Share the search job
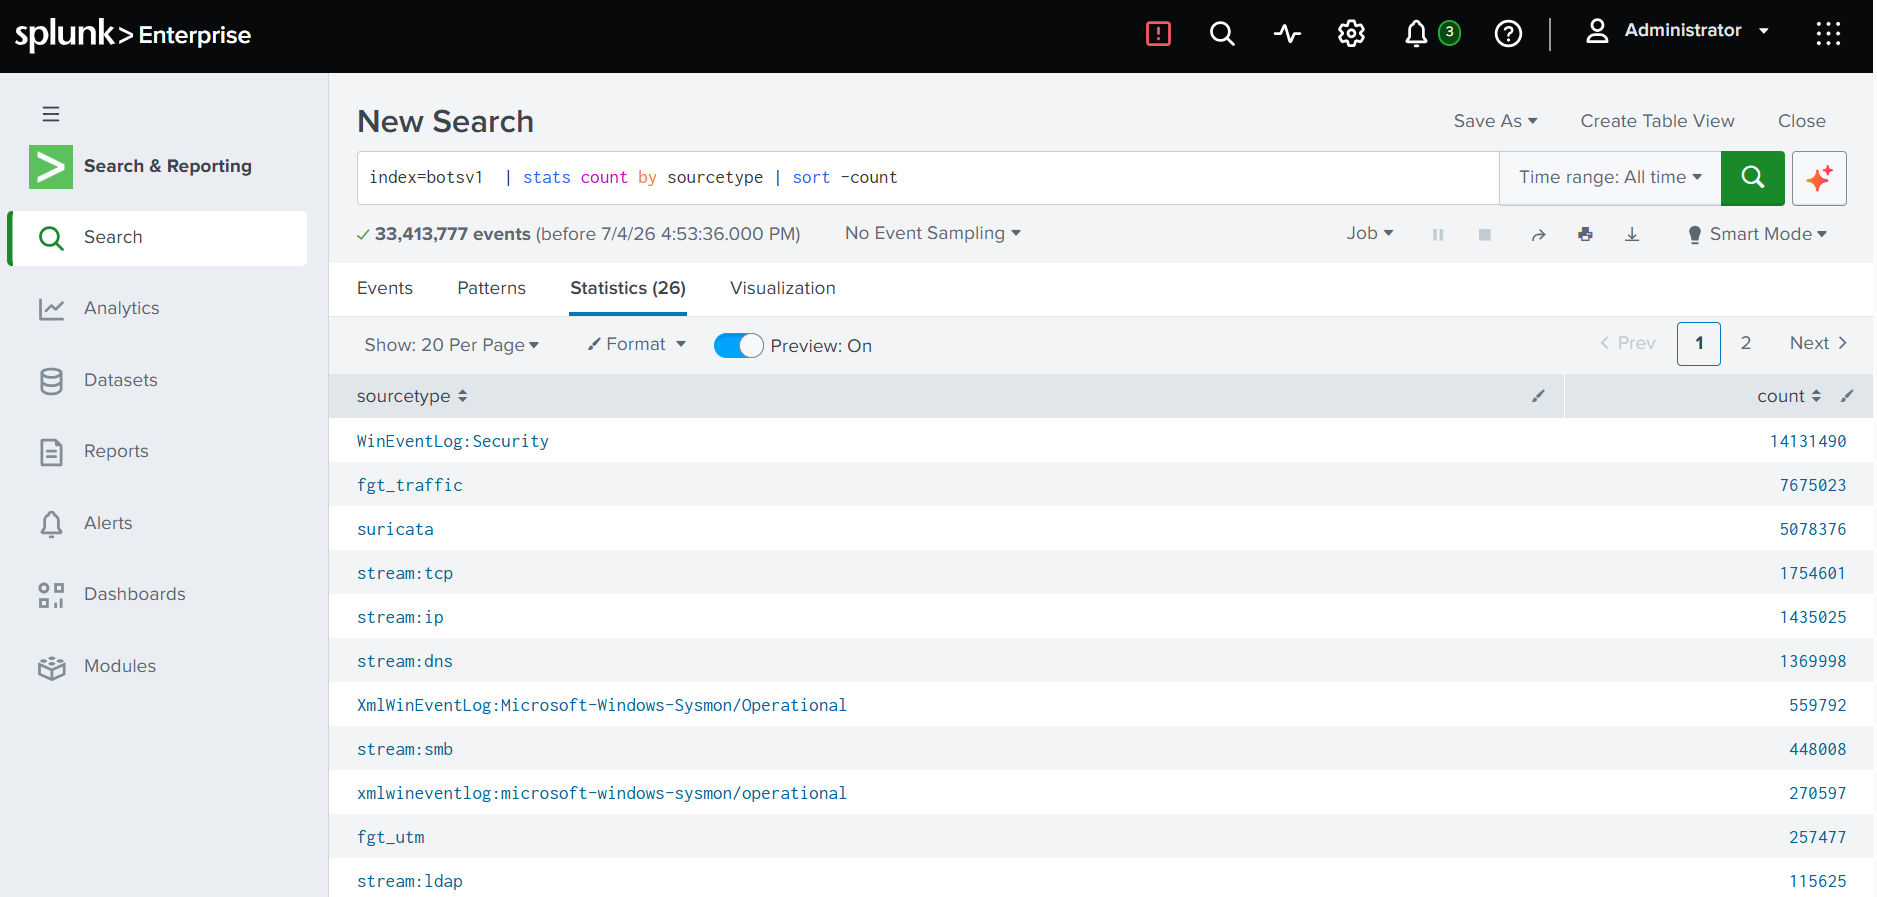 [1538, 234]
